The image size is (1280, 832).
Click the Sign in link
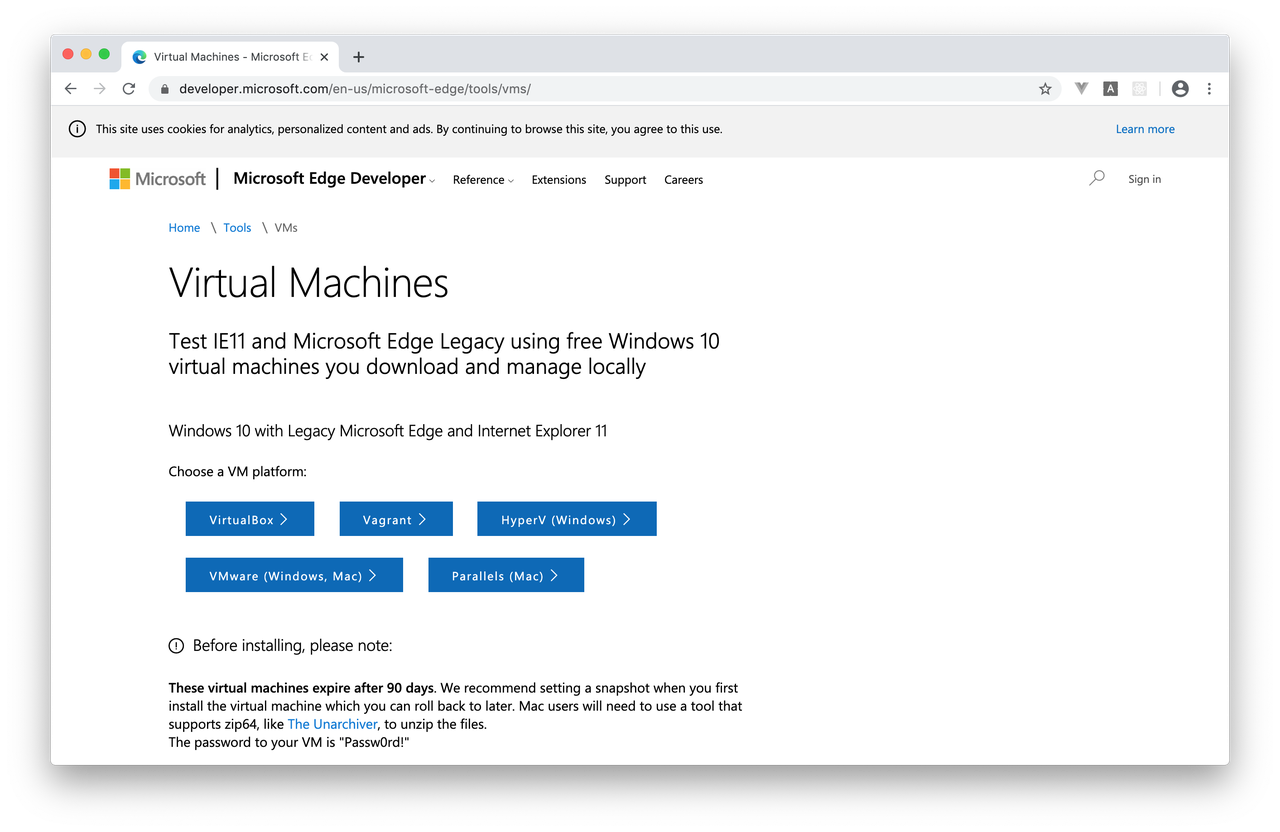(1145, 179)
